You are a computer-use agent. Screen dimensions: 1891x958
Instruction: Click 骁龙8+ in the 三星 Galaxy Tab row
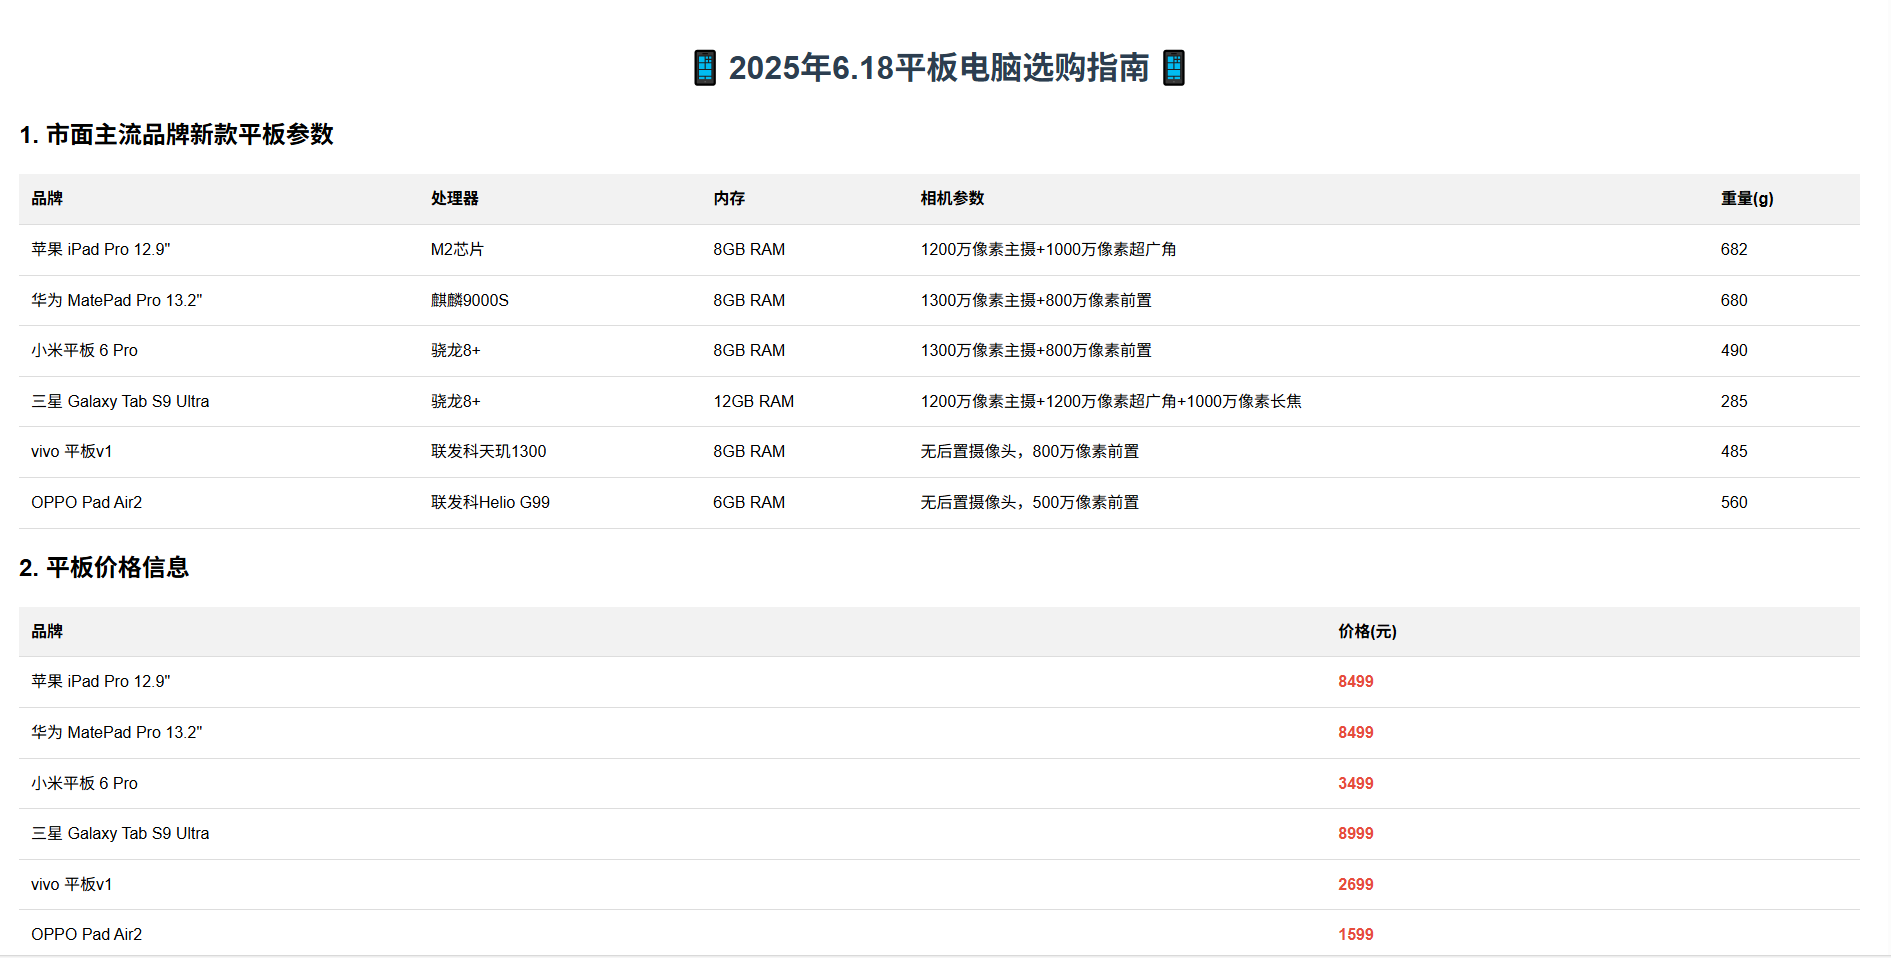coord(456,401)
